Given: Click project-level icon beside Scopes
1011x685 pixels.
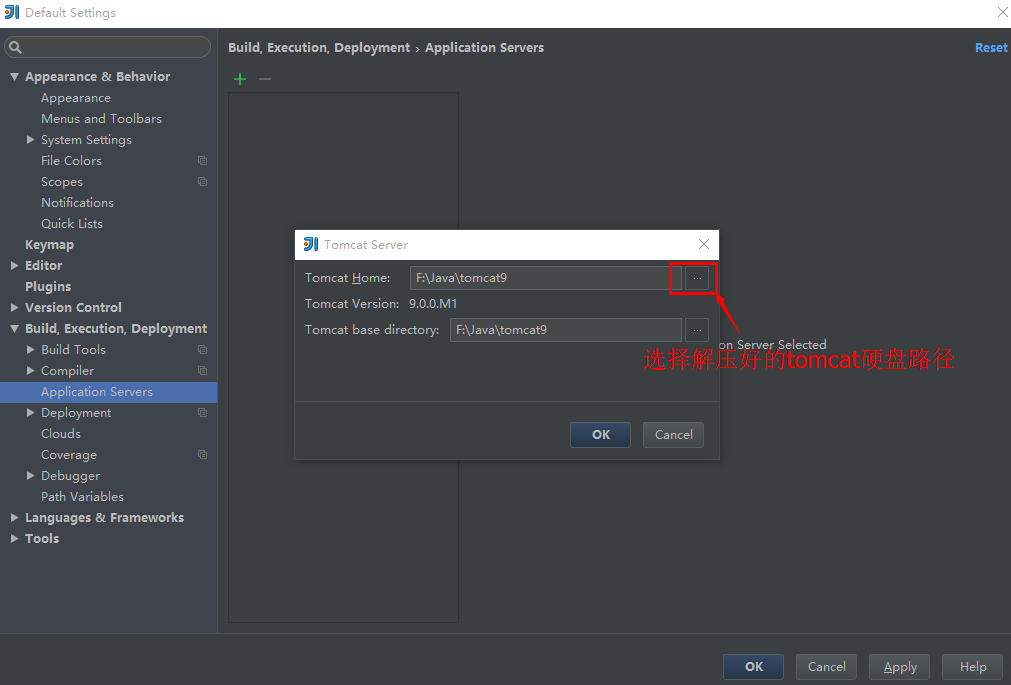Looking at the screenshot, I should tap(202, 182).
